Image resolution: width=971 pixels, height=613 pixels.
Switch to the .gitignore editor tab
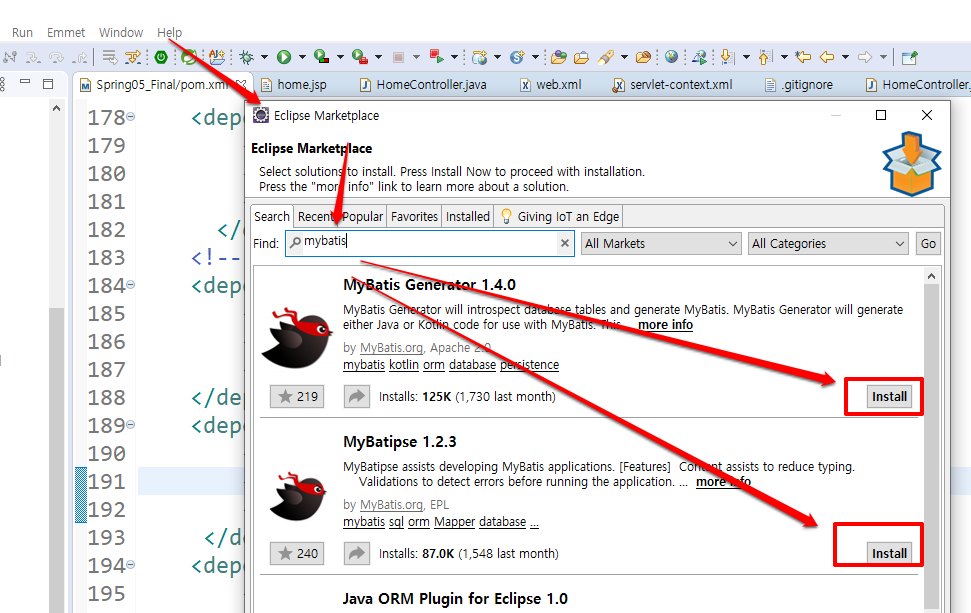click(x=799, y=85)
